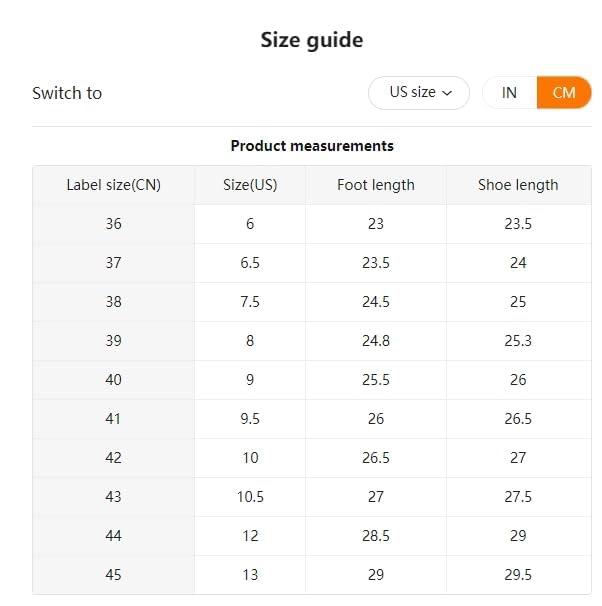Select the CN label size 36 cell
This screenshot has height=606, width=602.
click(x=113, y=224)
